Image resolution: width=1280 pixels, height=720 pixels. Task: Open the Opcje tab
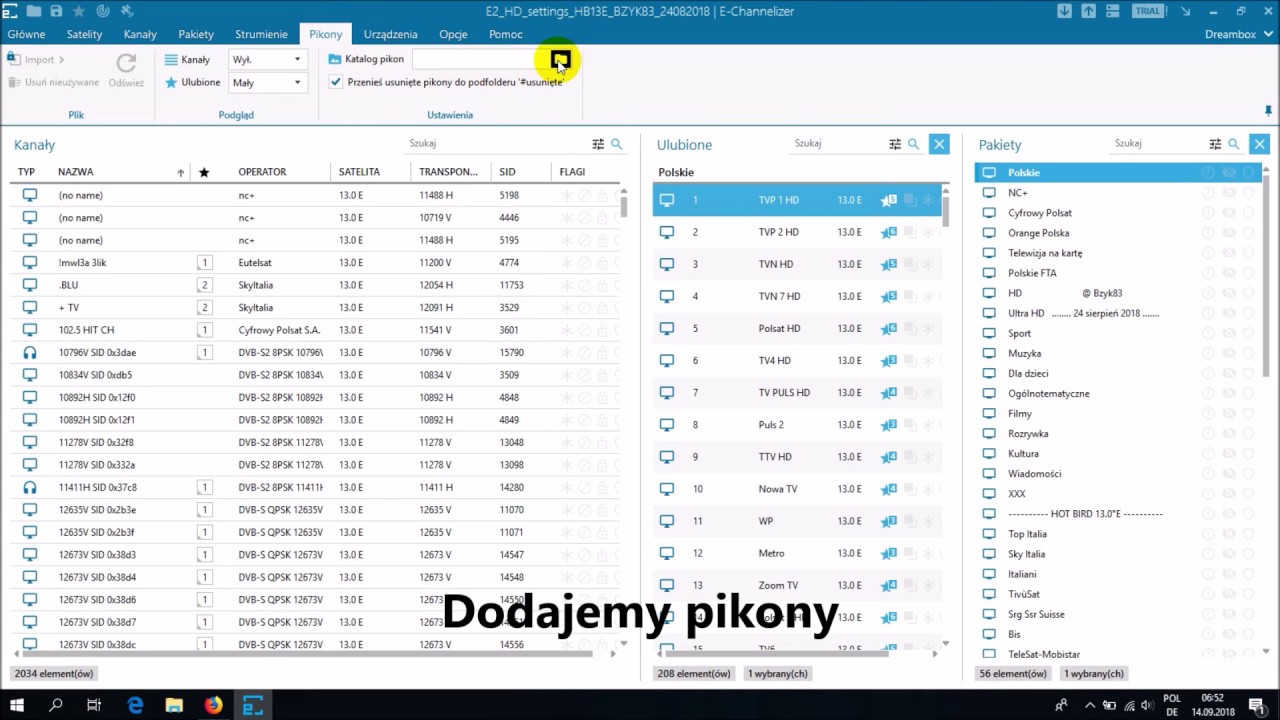tap(453, 34)
